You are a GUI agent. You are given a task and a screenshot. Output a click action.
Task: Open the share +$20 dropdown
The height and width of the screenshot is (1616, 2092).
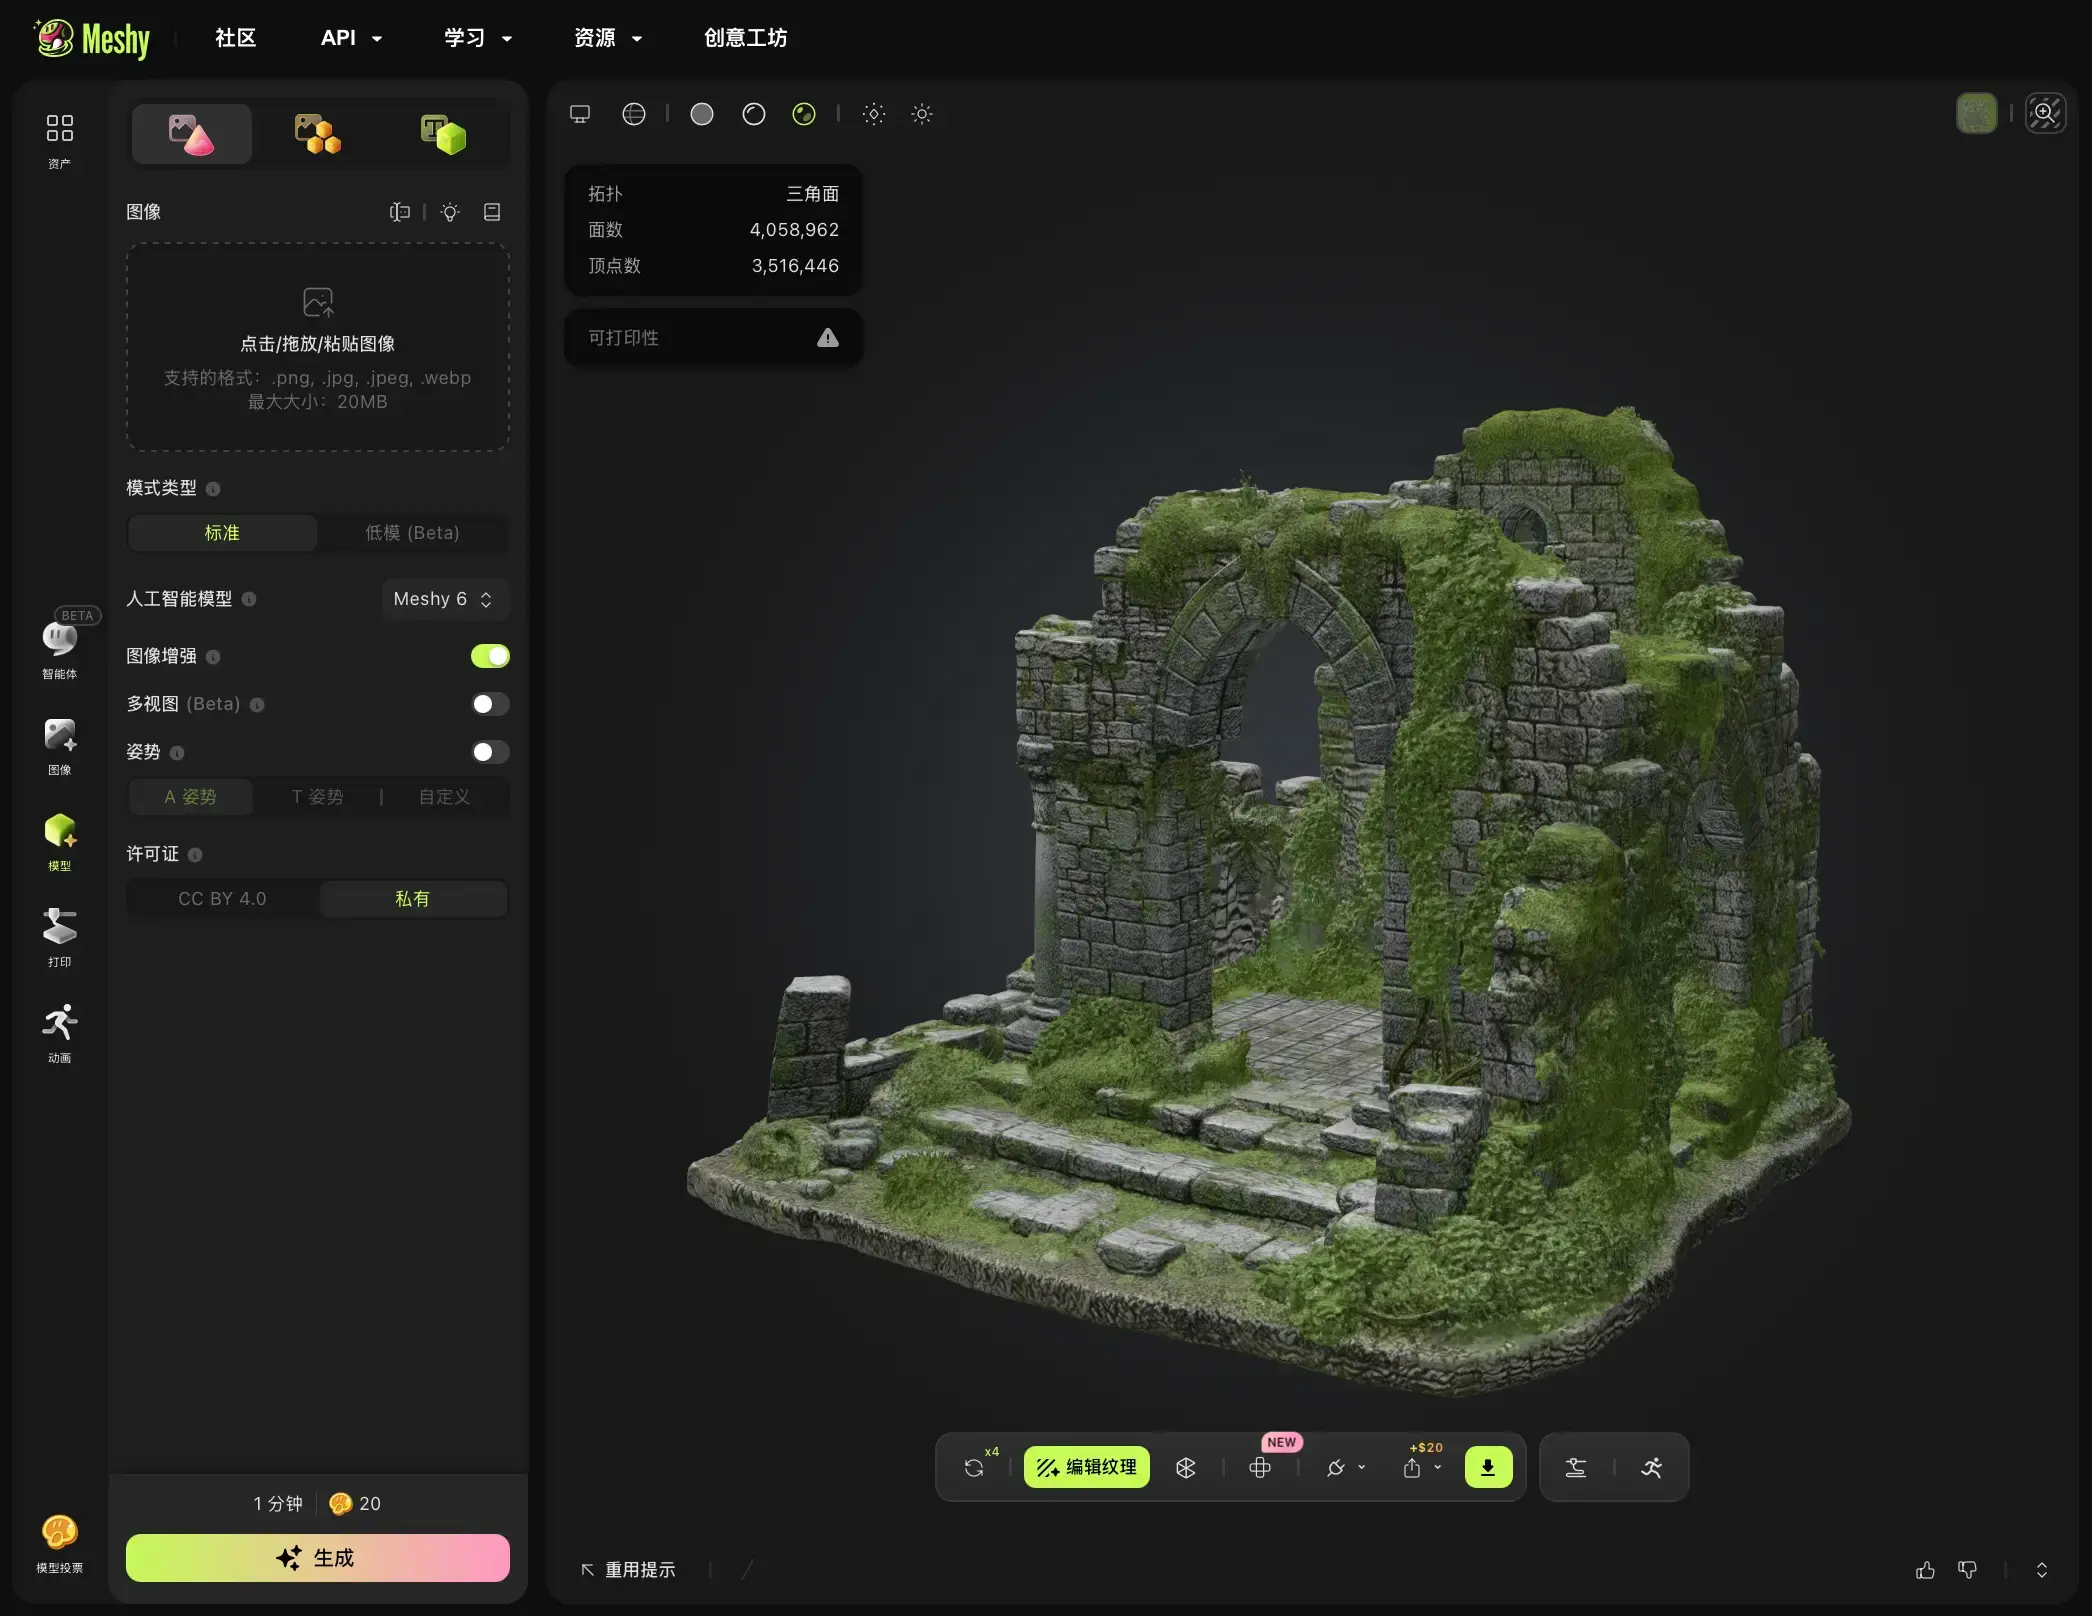tap(1421, 1467)
